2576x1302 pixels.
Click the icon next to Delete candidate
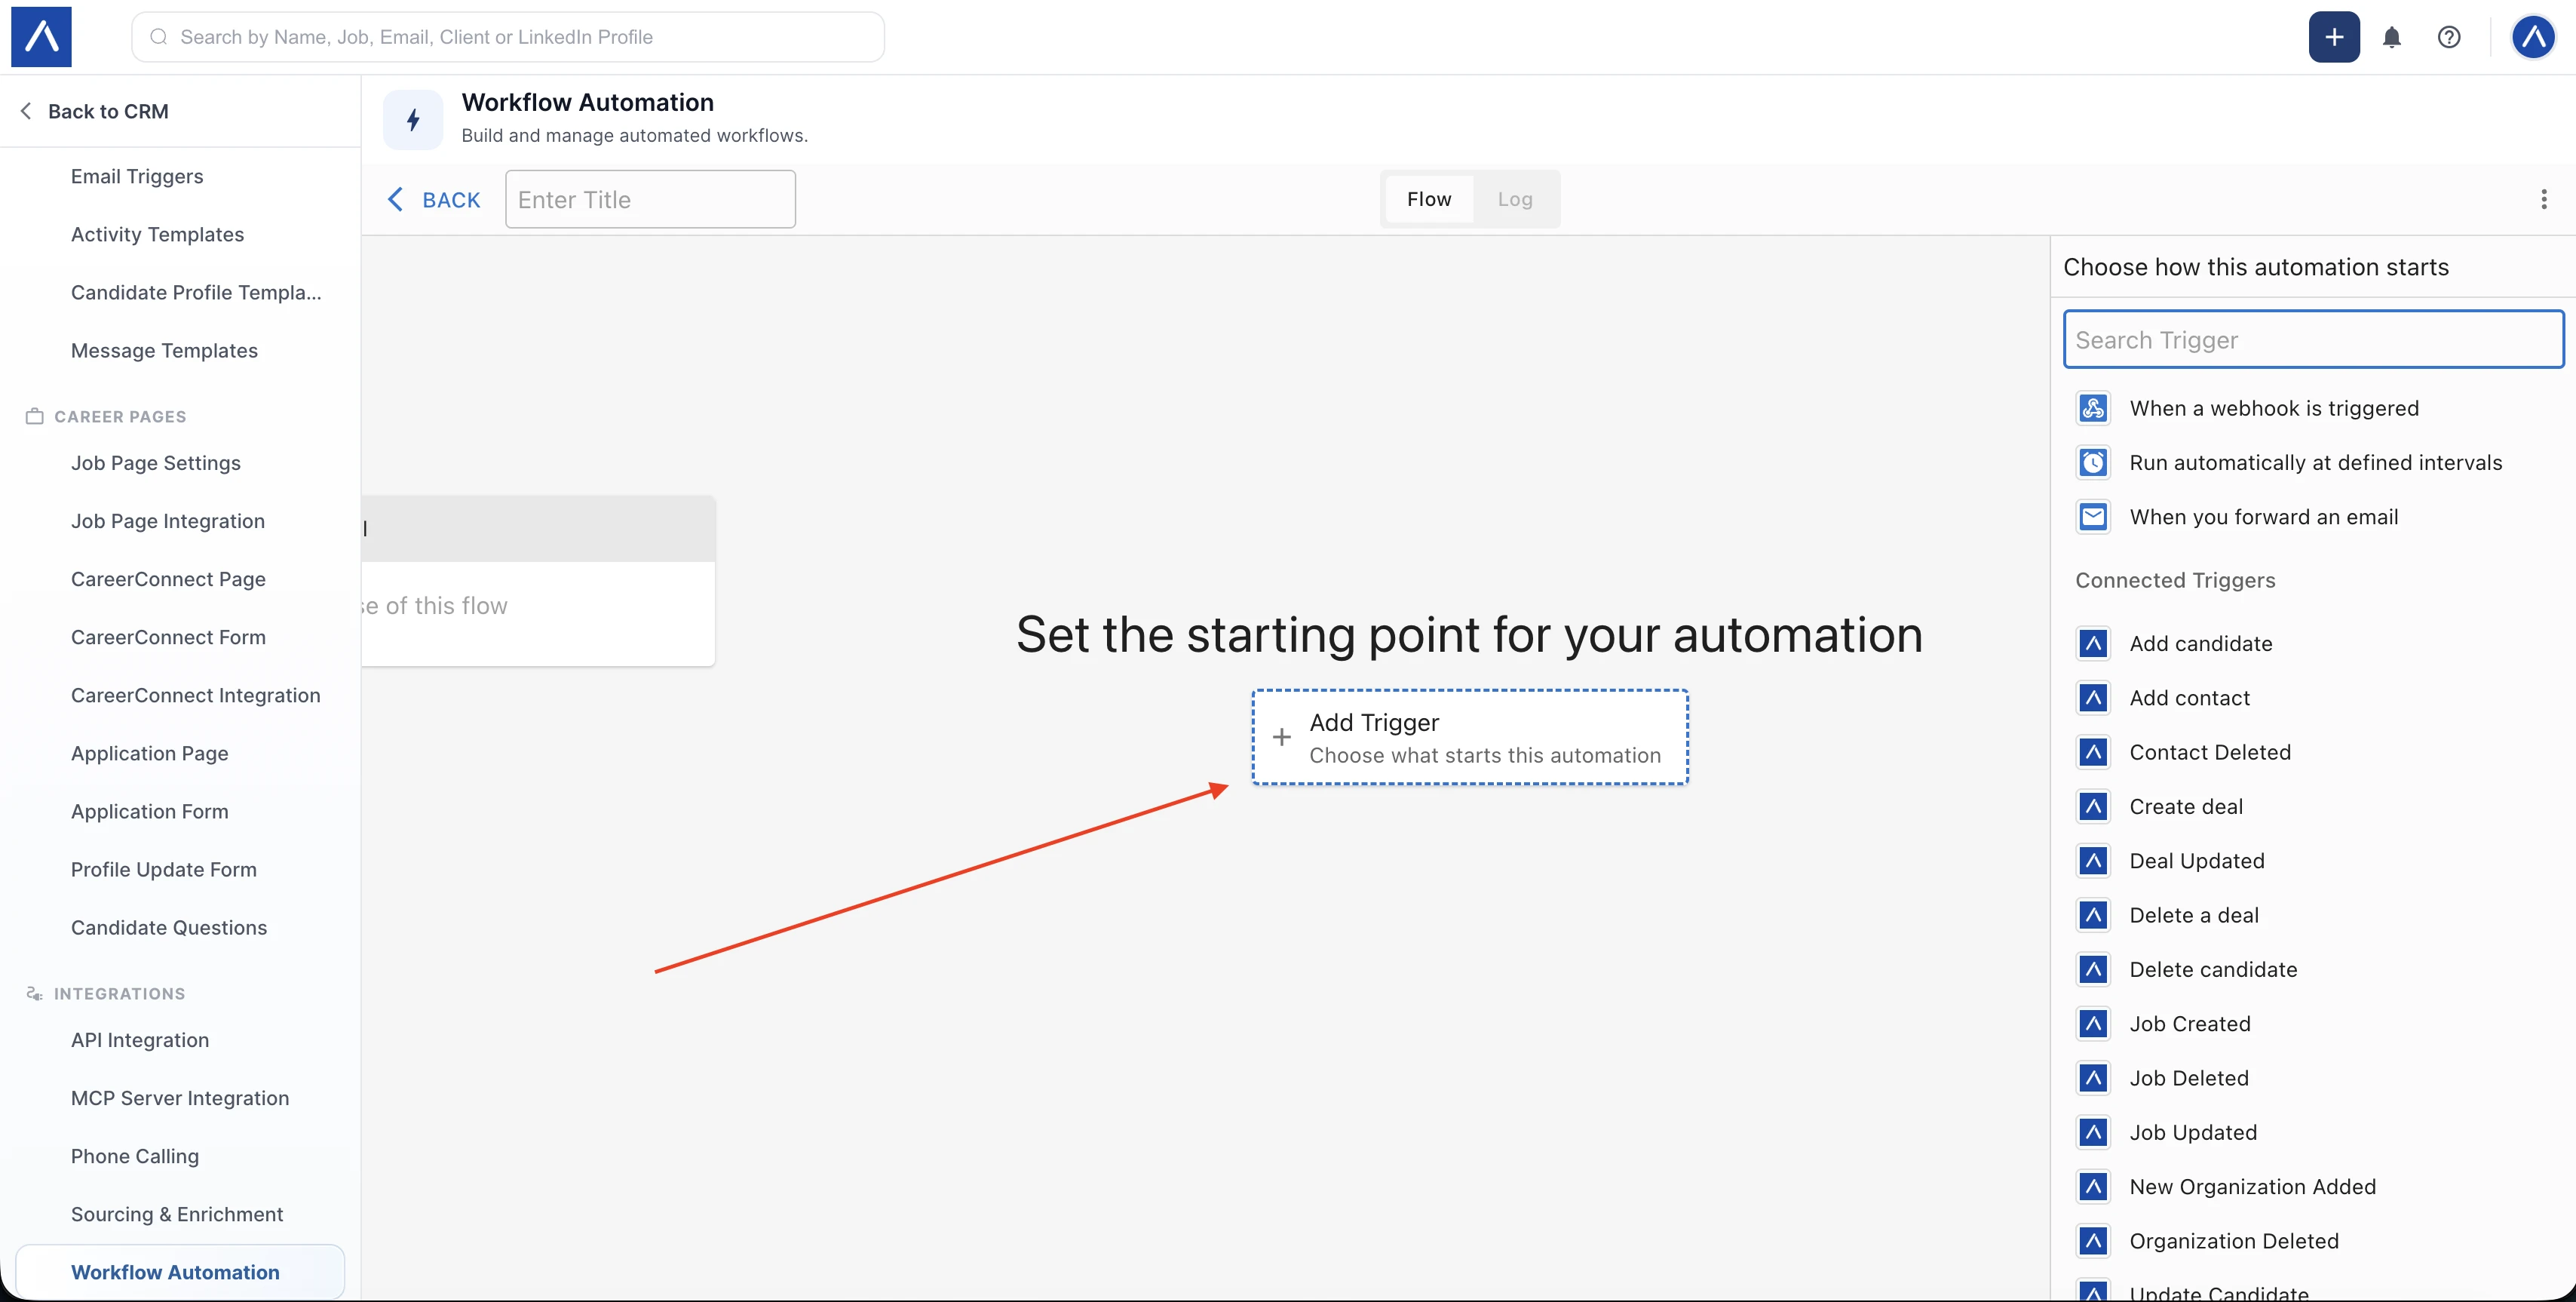(2093, 969)
